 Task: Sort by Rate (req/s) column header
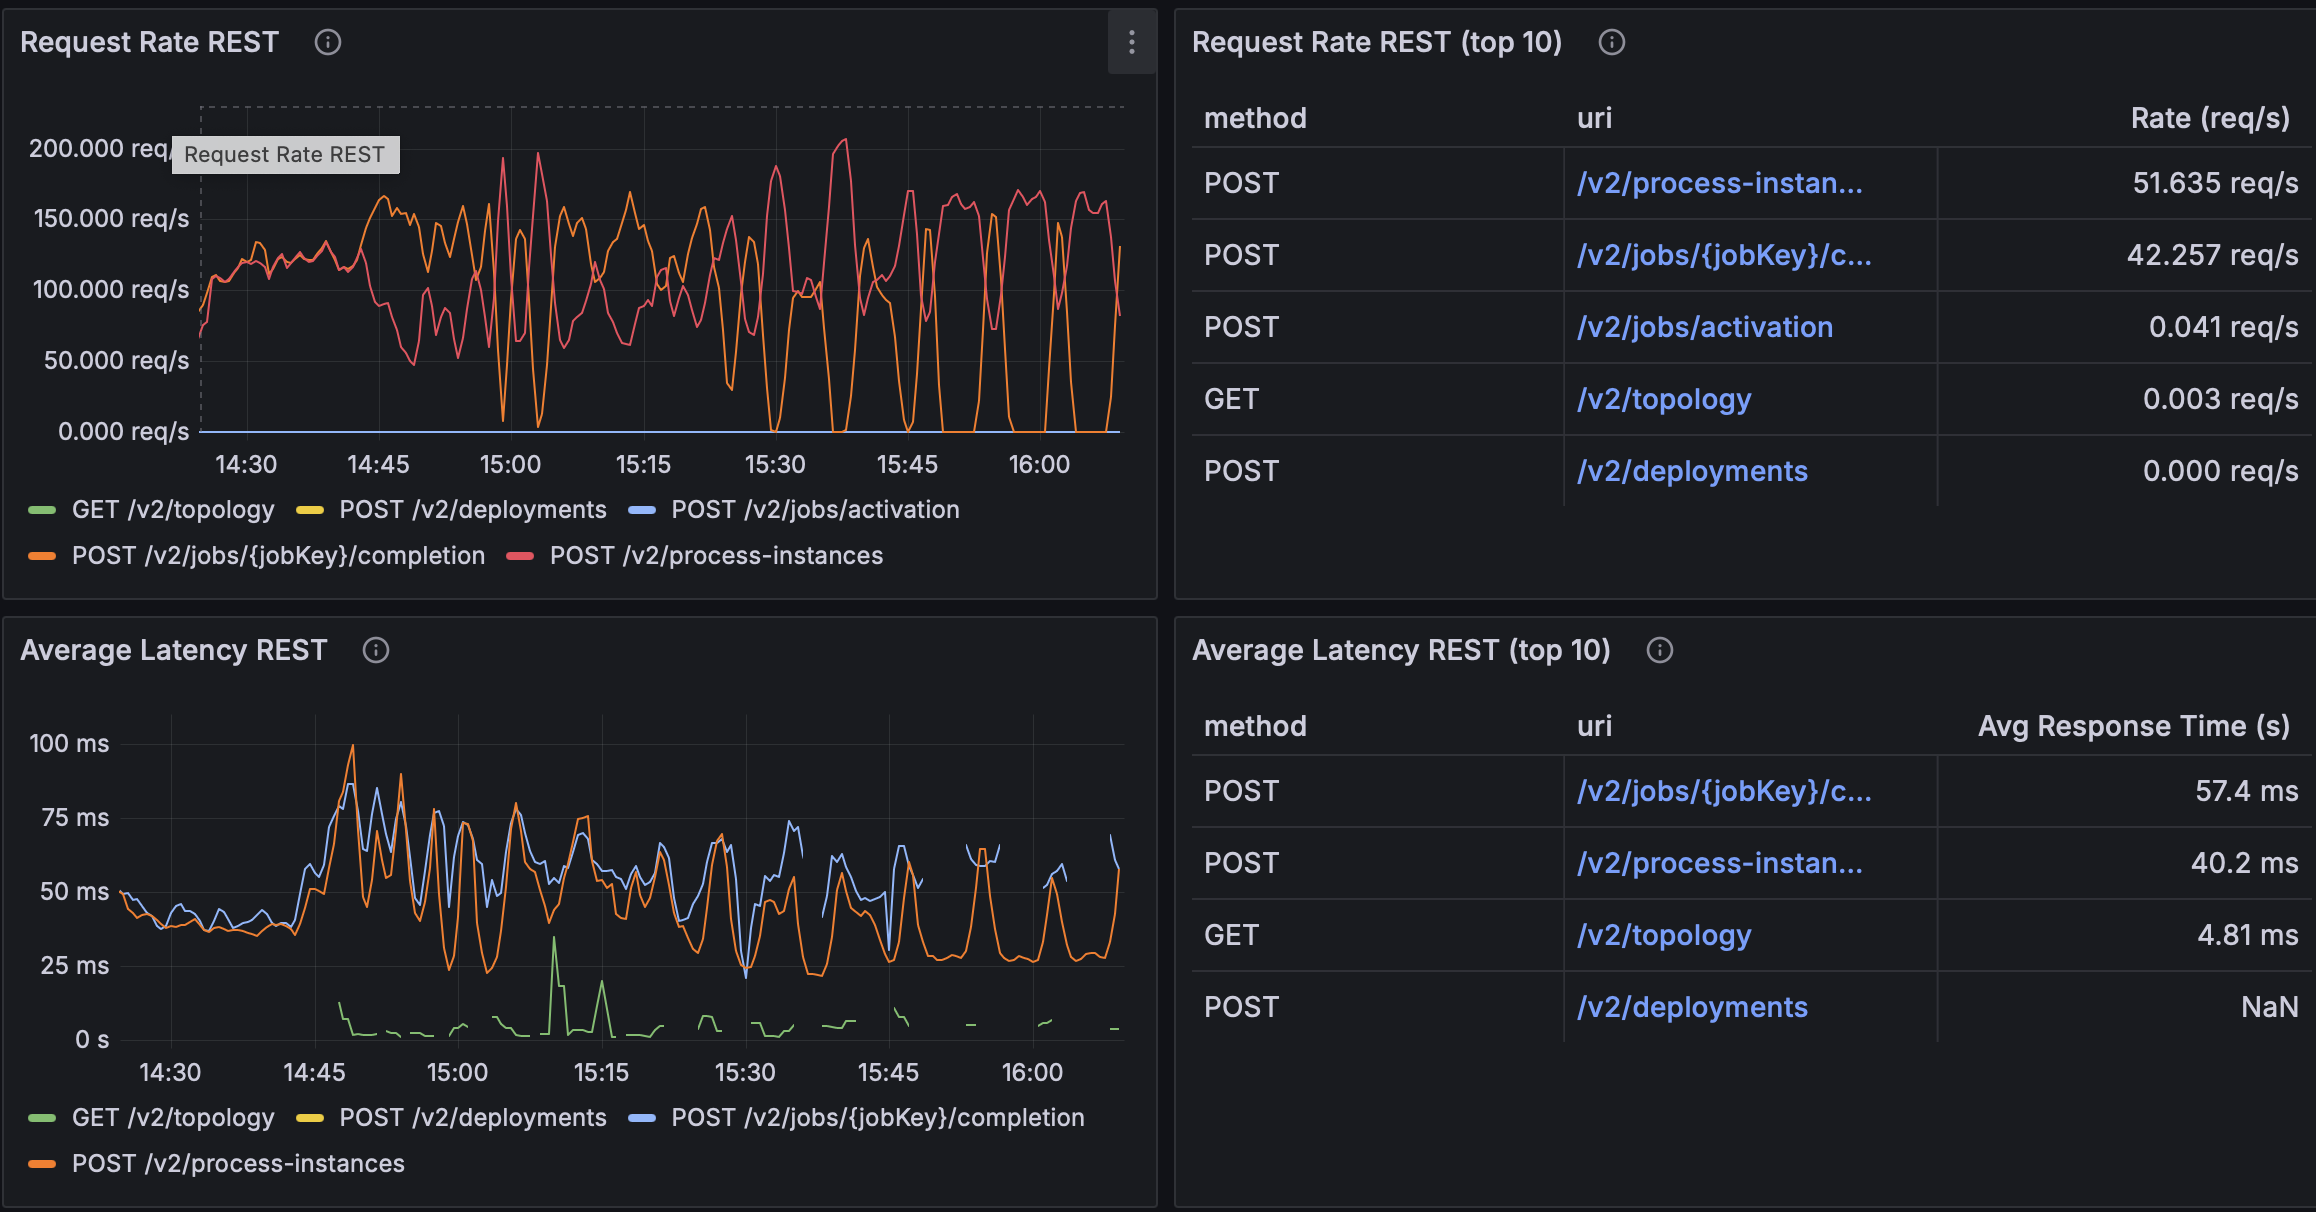coord(2209,118)
